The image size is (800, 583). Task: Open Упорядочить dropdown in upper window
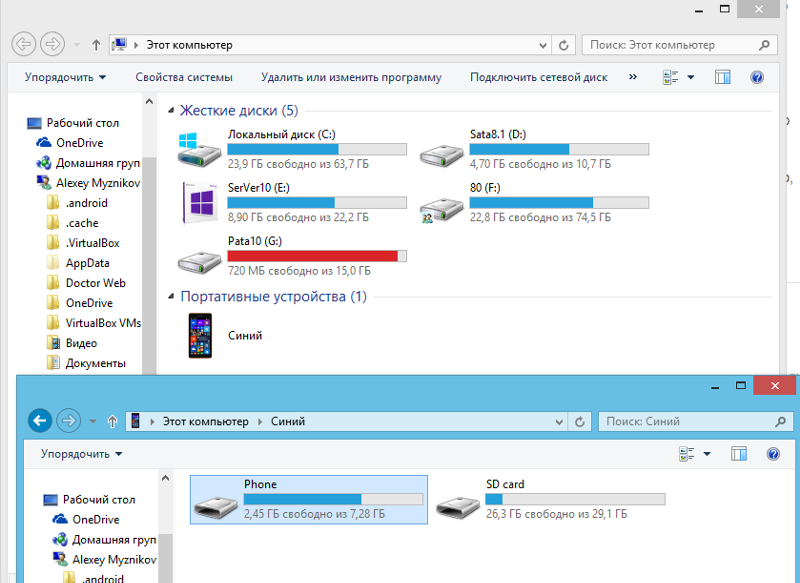click(x=65, y=78)
